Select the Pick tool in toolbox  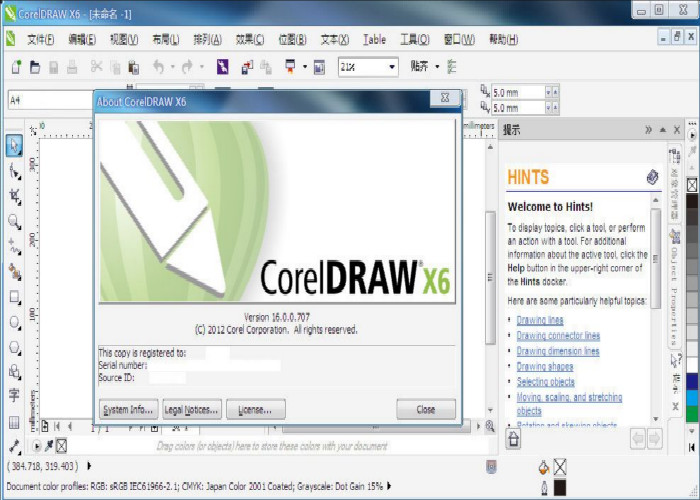[x=14, y=146]
